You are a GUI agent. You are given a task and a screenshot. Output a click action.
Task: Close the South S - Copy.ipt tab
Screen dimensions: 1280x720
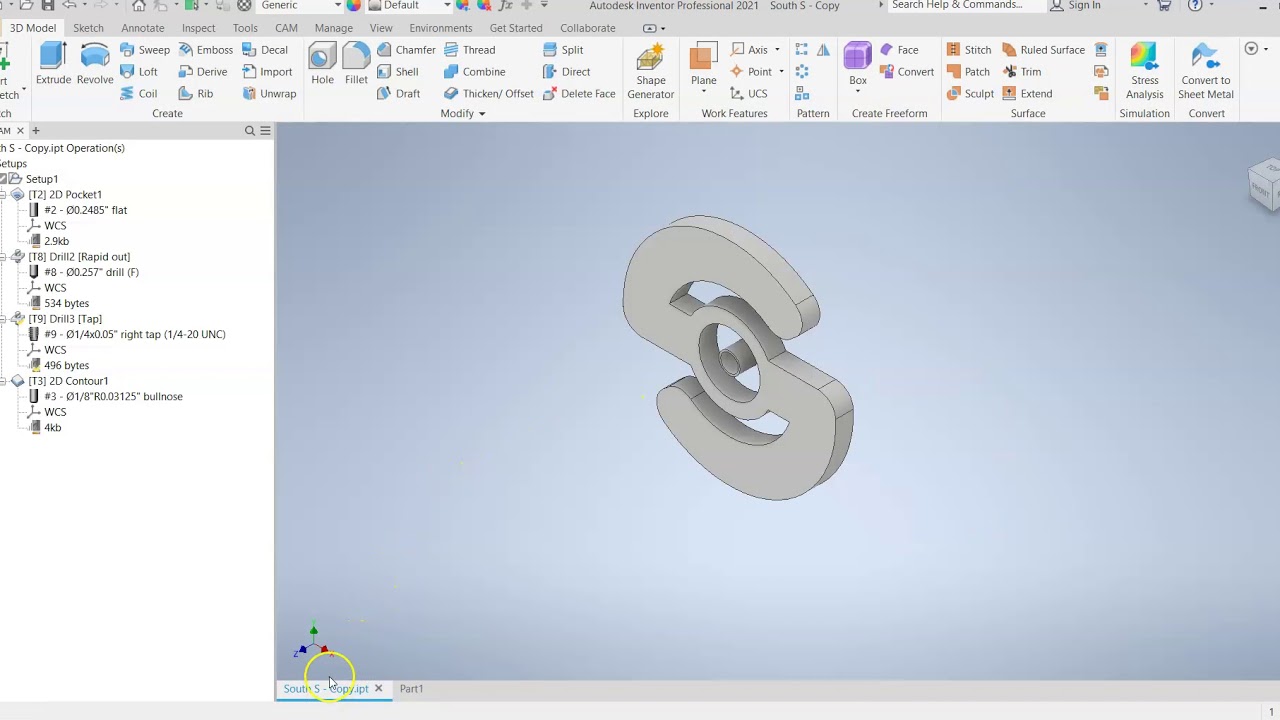(378, 689)
